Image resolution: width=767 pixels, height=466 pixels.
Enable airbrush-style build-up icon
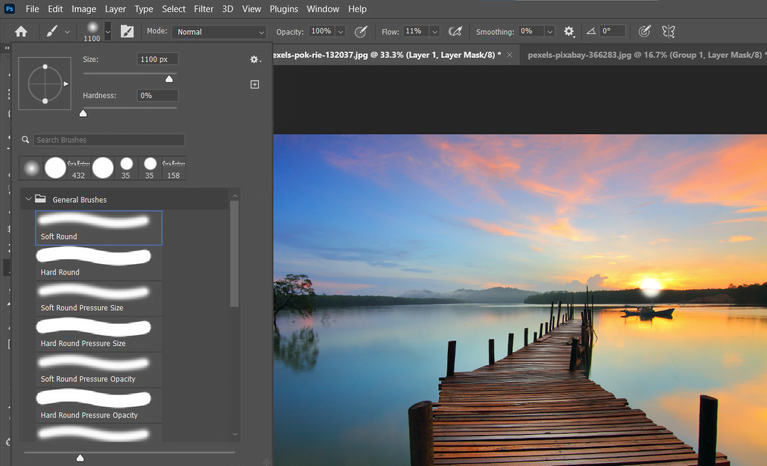pyautogui.click(x=455, y=32)
